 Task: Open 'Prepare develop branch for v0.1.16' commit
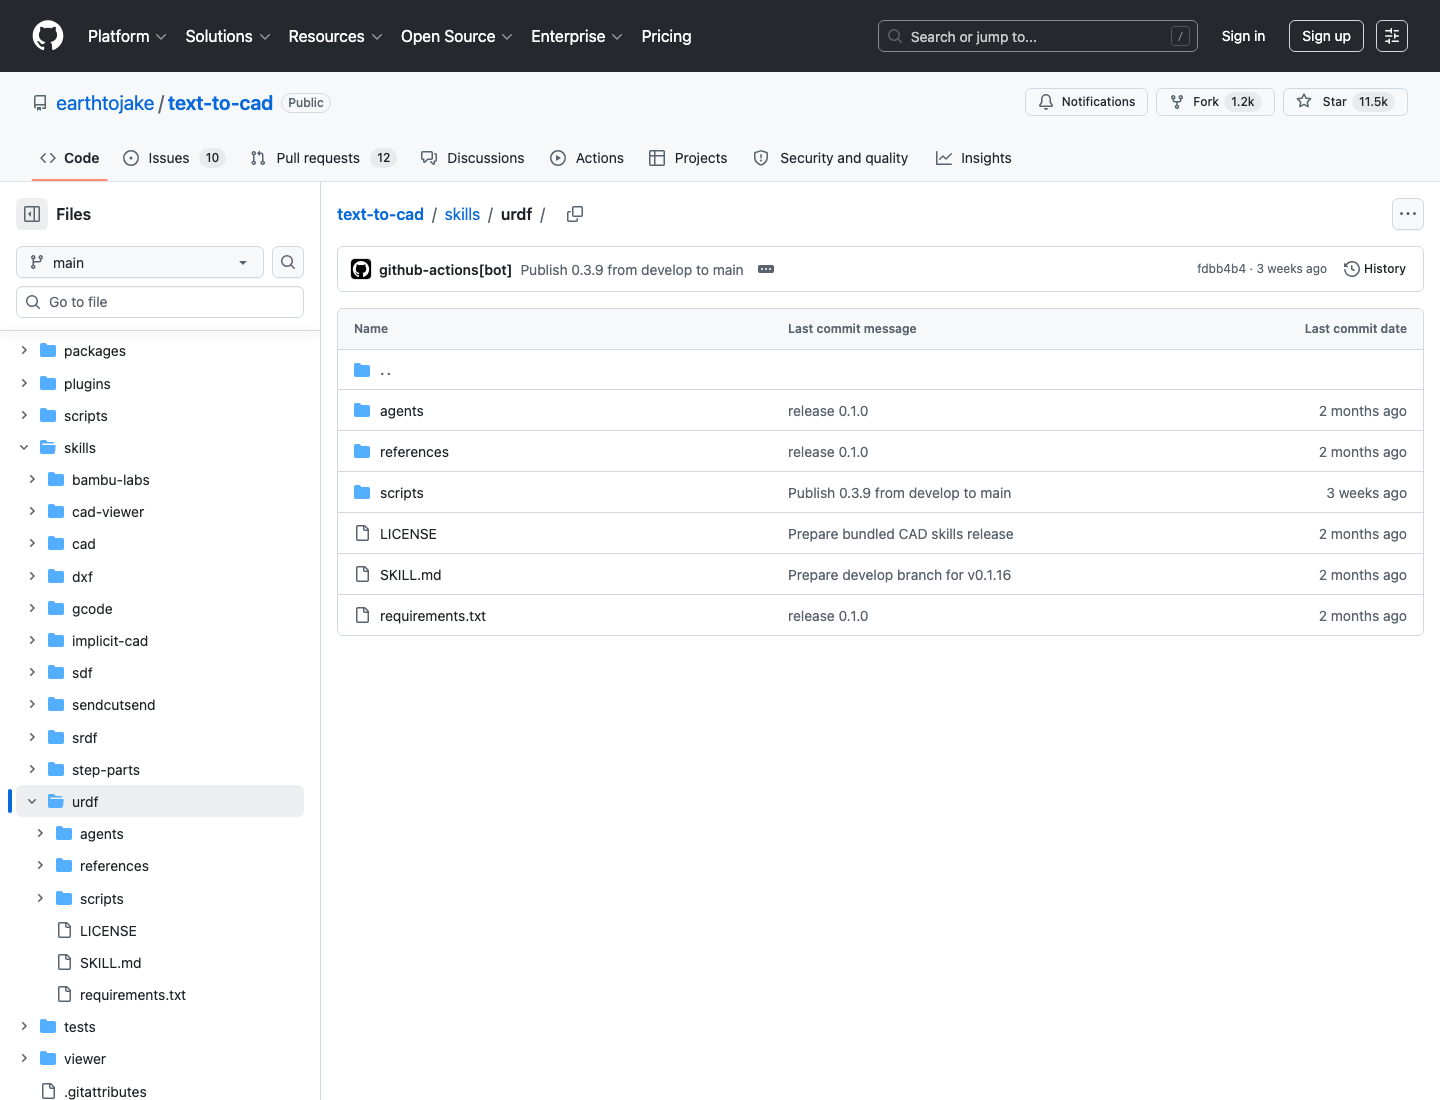899,575
